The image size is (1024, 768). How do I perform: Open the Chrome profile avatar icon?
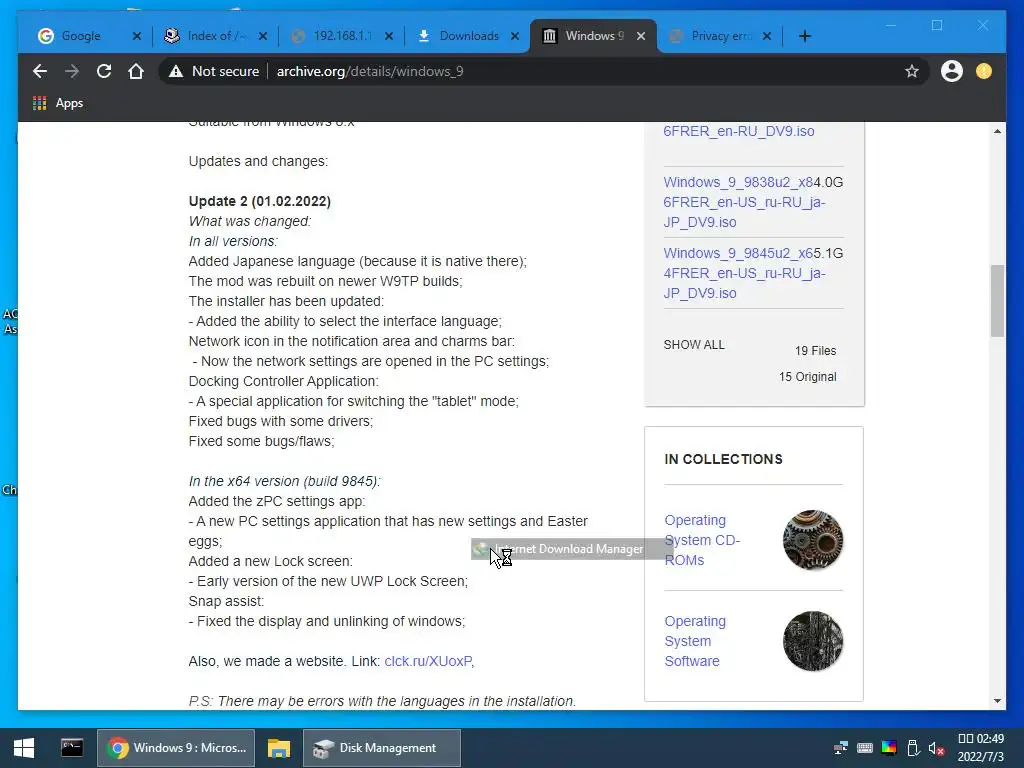coord(952,71)
